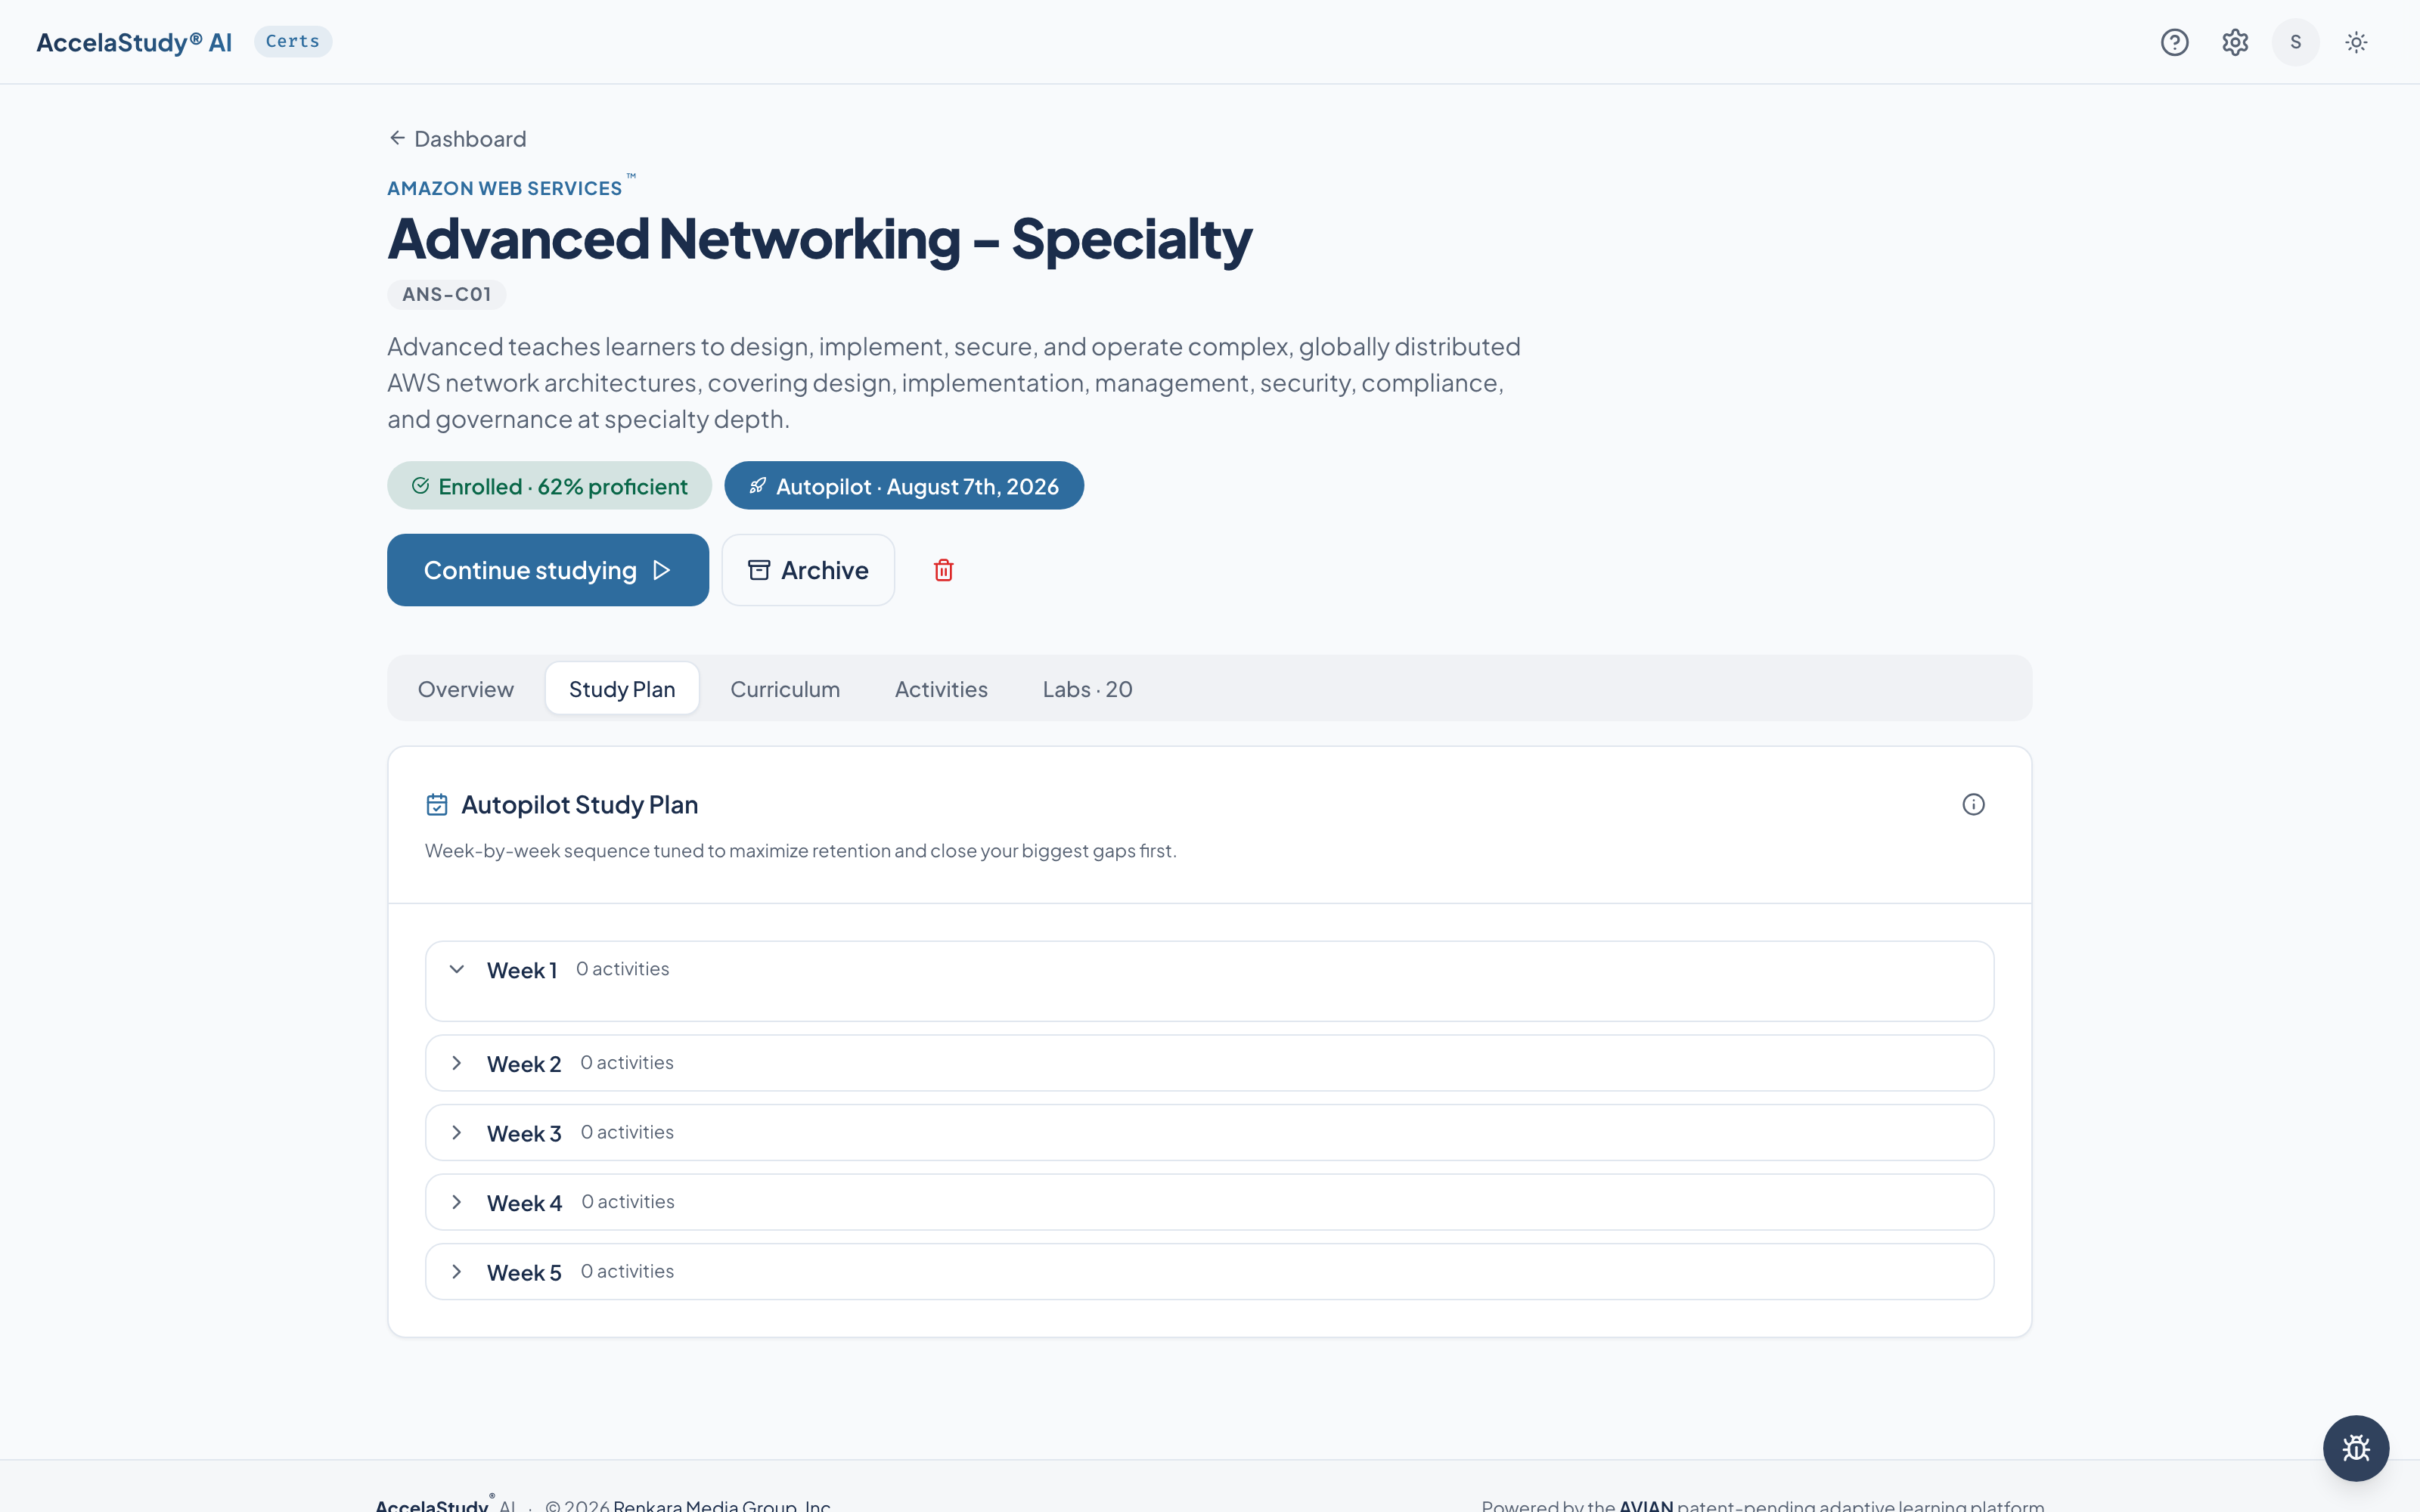Expand the Week 4 chevron

tap(457, 1202)
